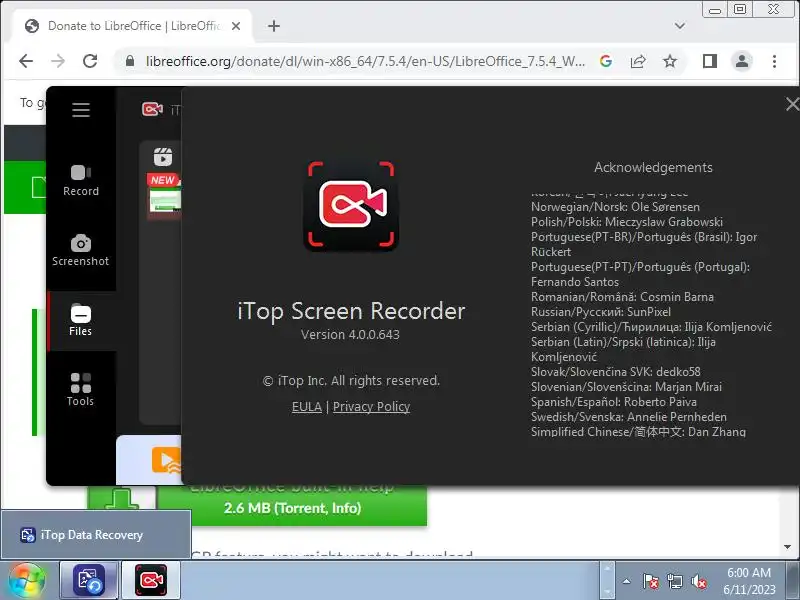Open the Tools section in sidebar
Image resolution: width=800 pixels, height=600 pixels.
point(81,390)
